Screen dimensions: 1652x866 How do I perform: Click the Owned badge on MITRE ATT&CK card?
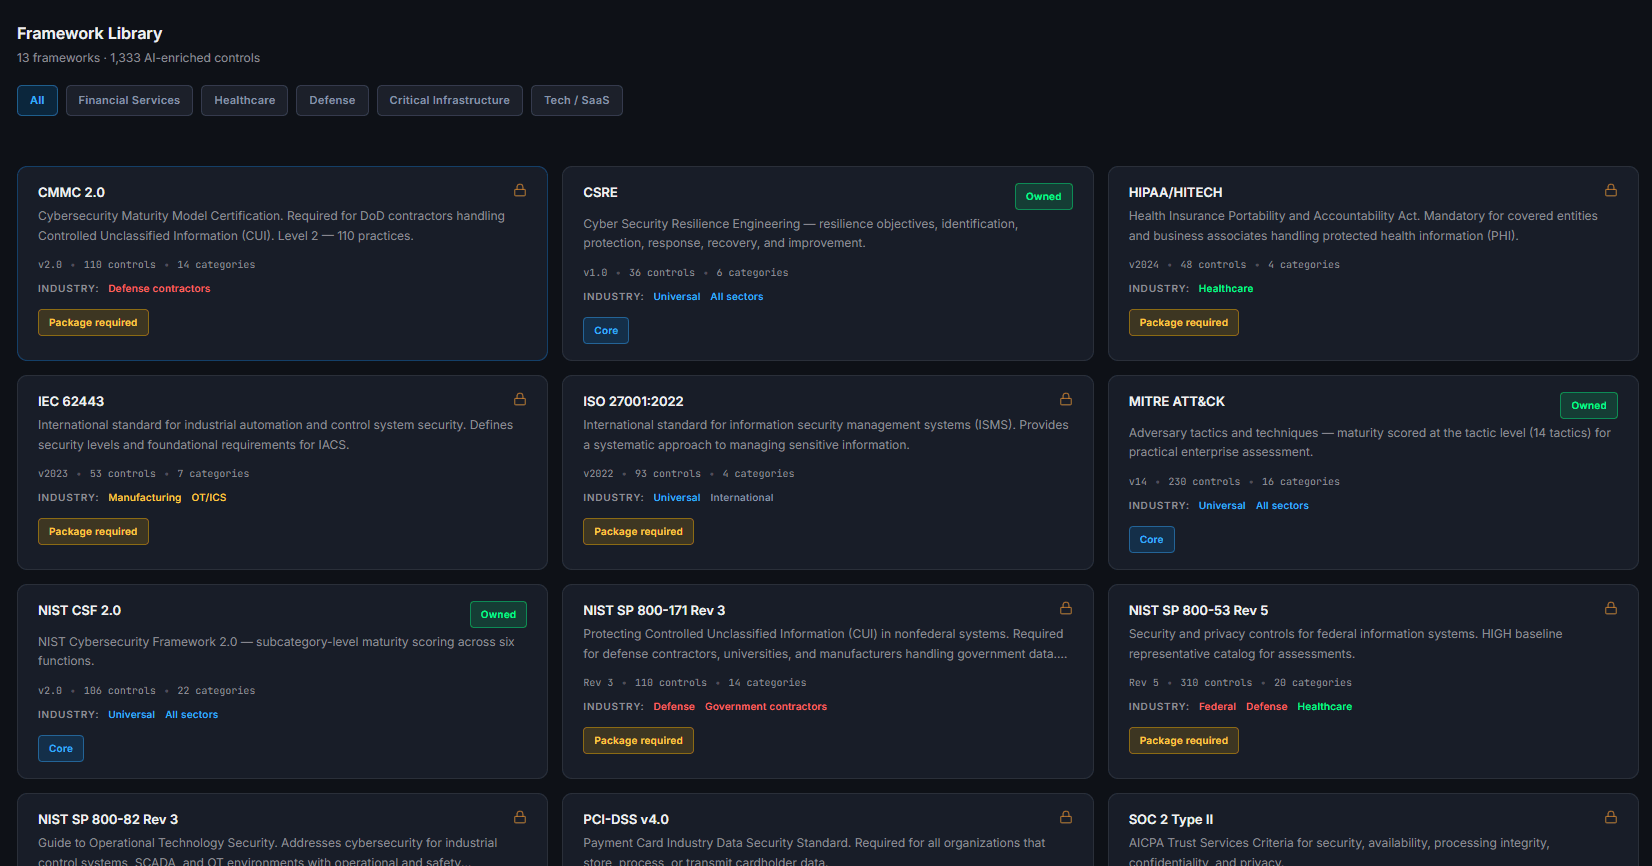1588,405
